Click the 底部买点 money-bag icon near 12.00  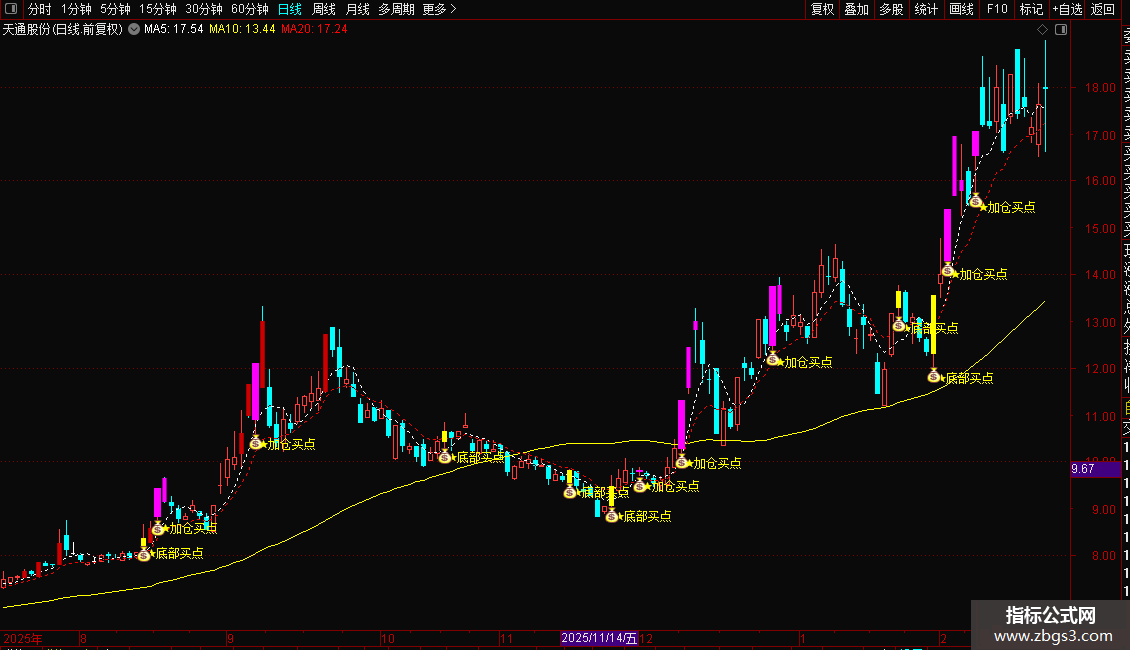(x=934, y=376)
